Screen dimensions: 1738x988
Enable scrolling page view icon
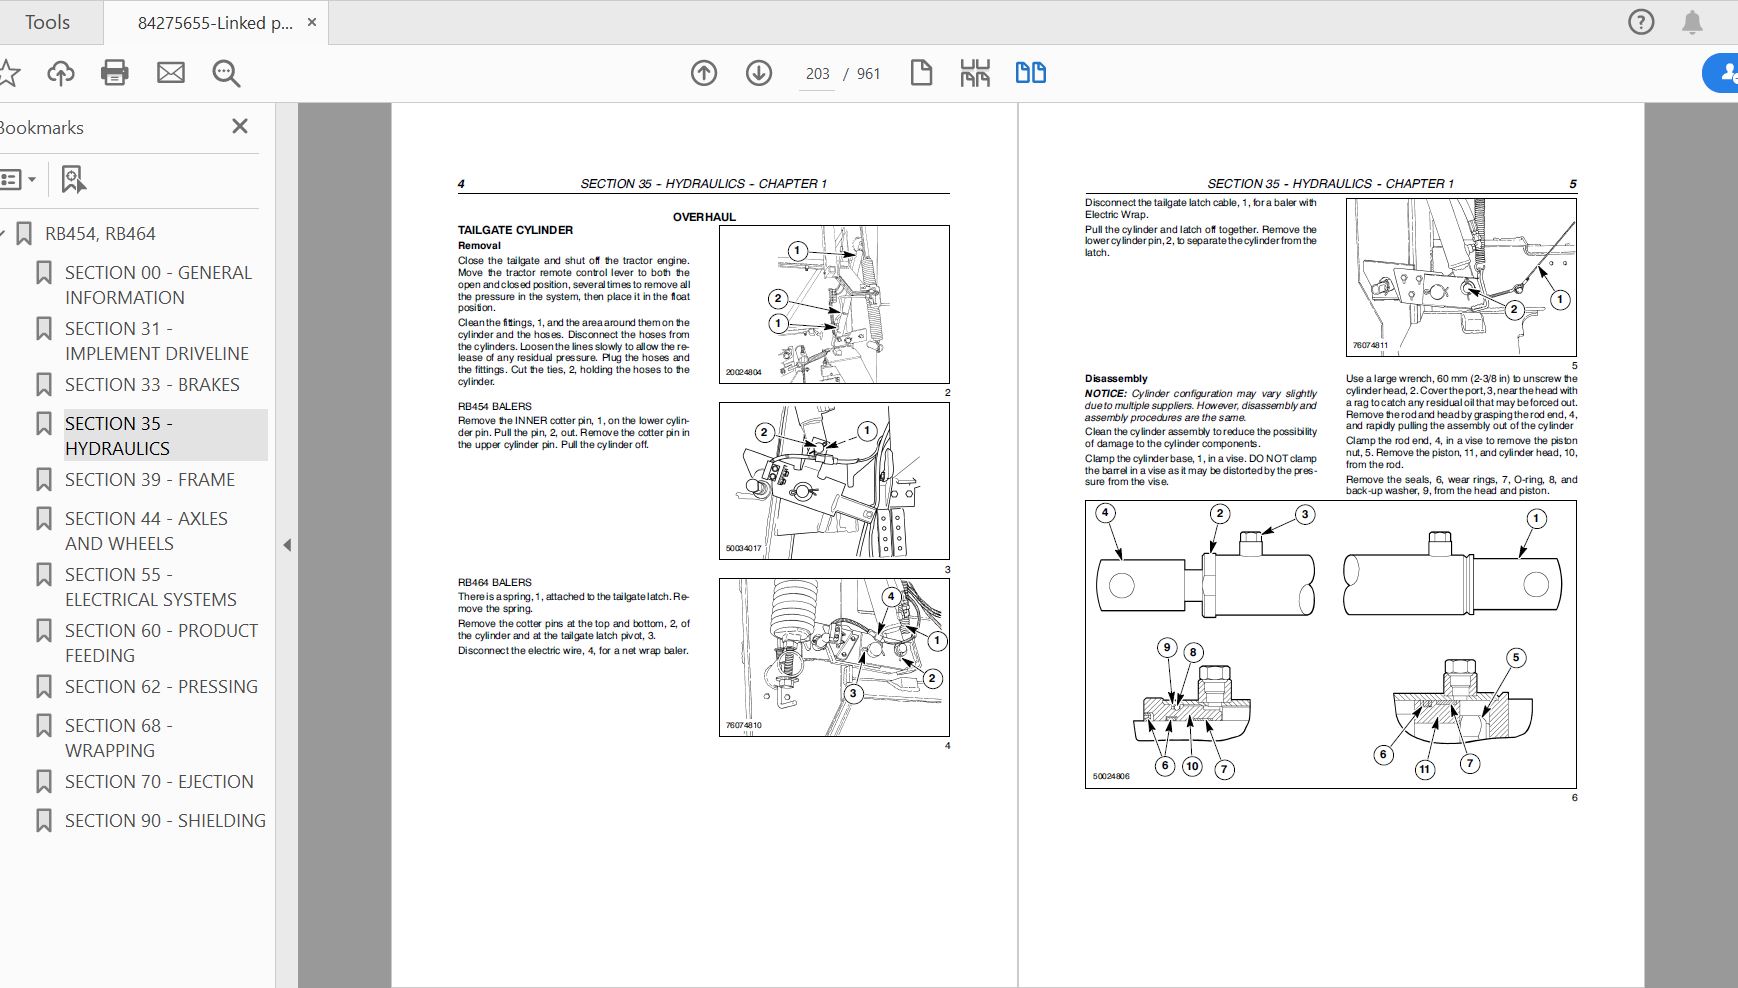(x=975, y=73)
